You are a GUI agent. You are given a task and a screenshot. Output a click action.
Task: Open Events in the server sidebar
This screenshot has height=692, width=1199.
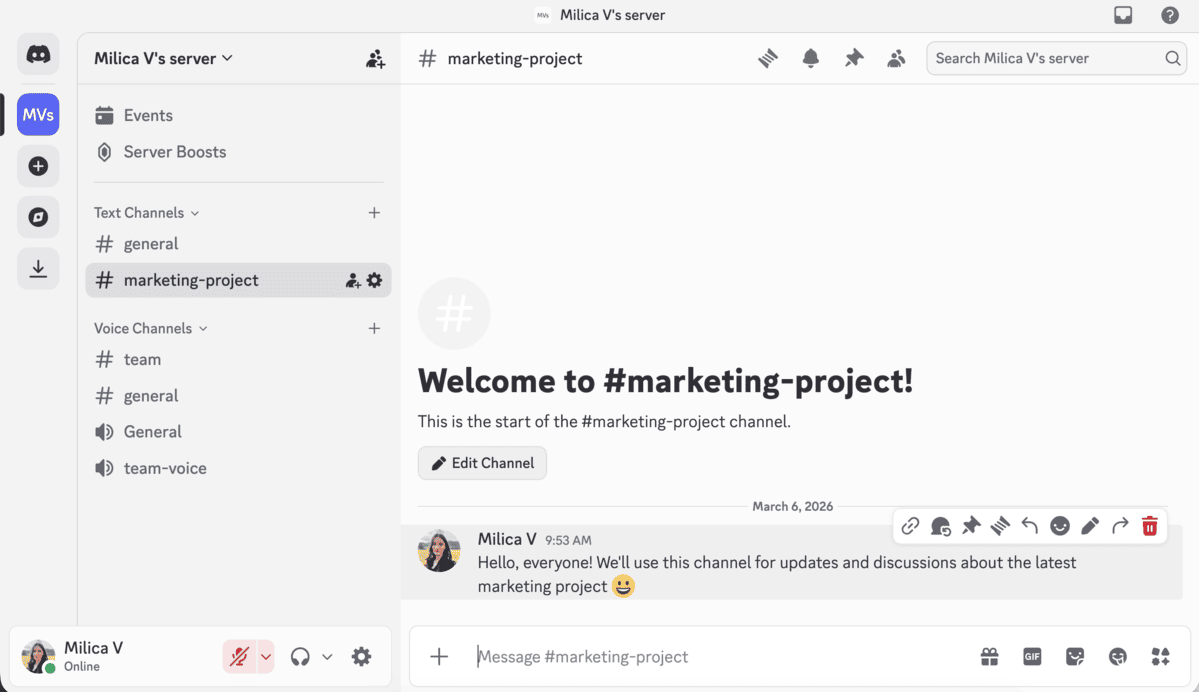pos(148,116)
